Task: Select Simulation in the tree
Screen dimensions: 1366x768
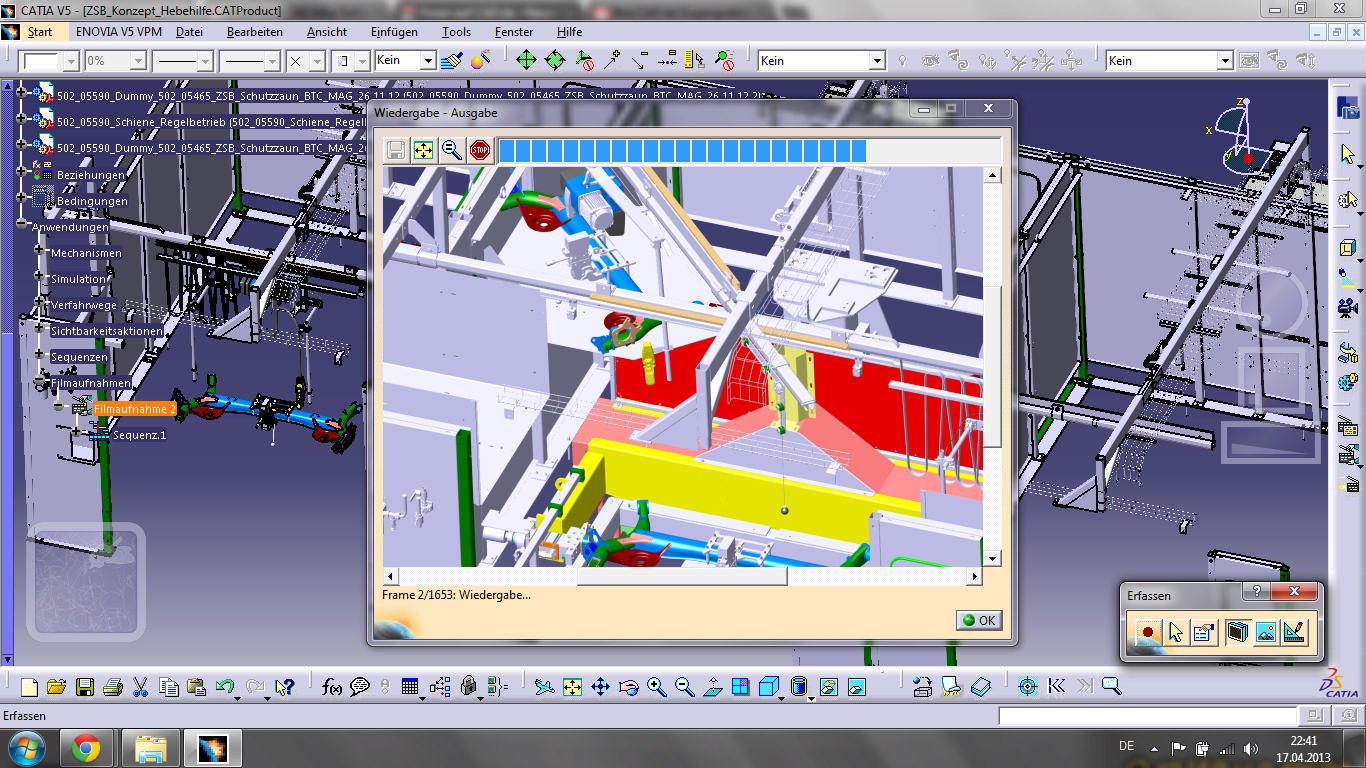Action: [x=78, y=279]
